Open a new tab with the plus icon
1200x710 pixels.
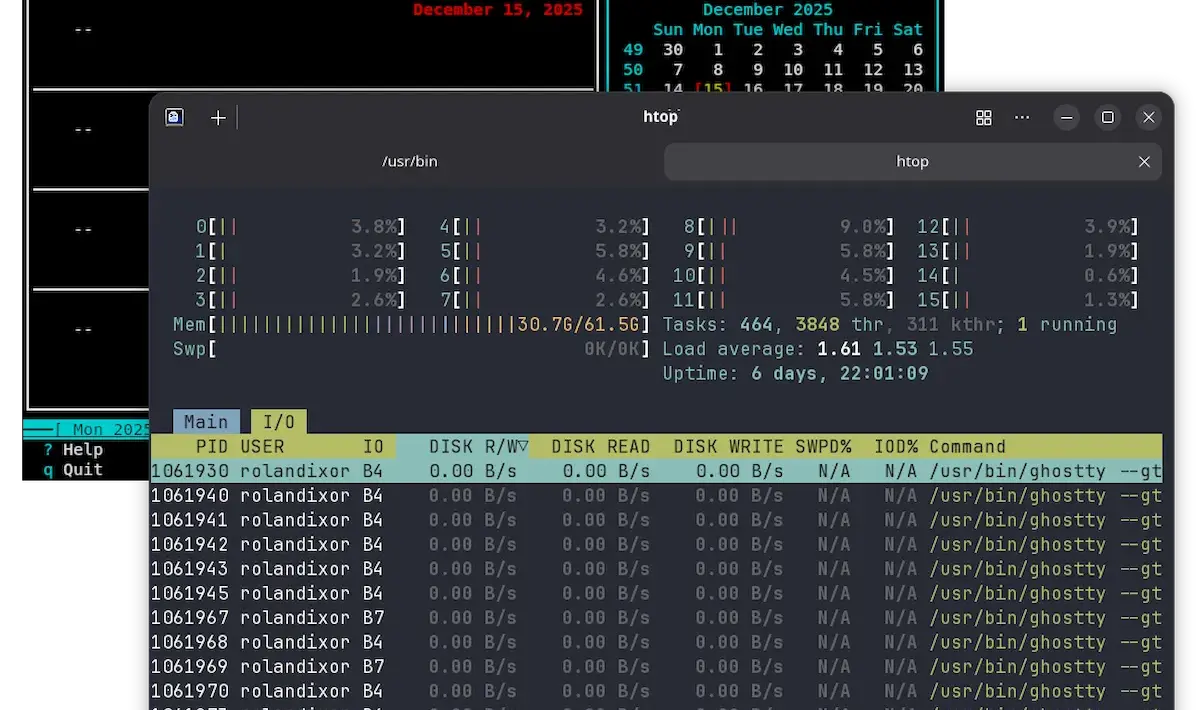pos(218,118)
